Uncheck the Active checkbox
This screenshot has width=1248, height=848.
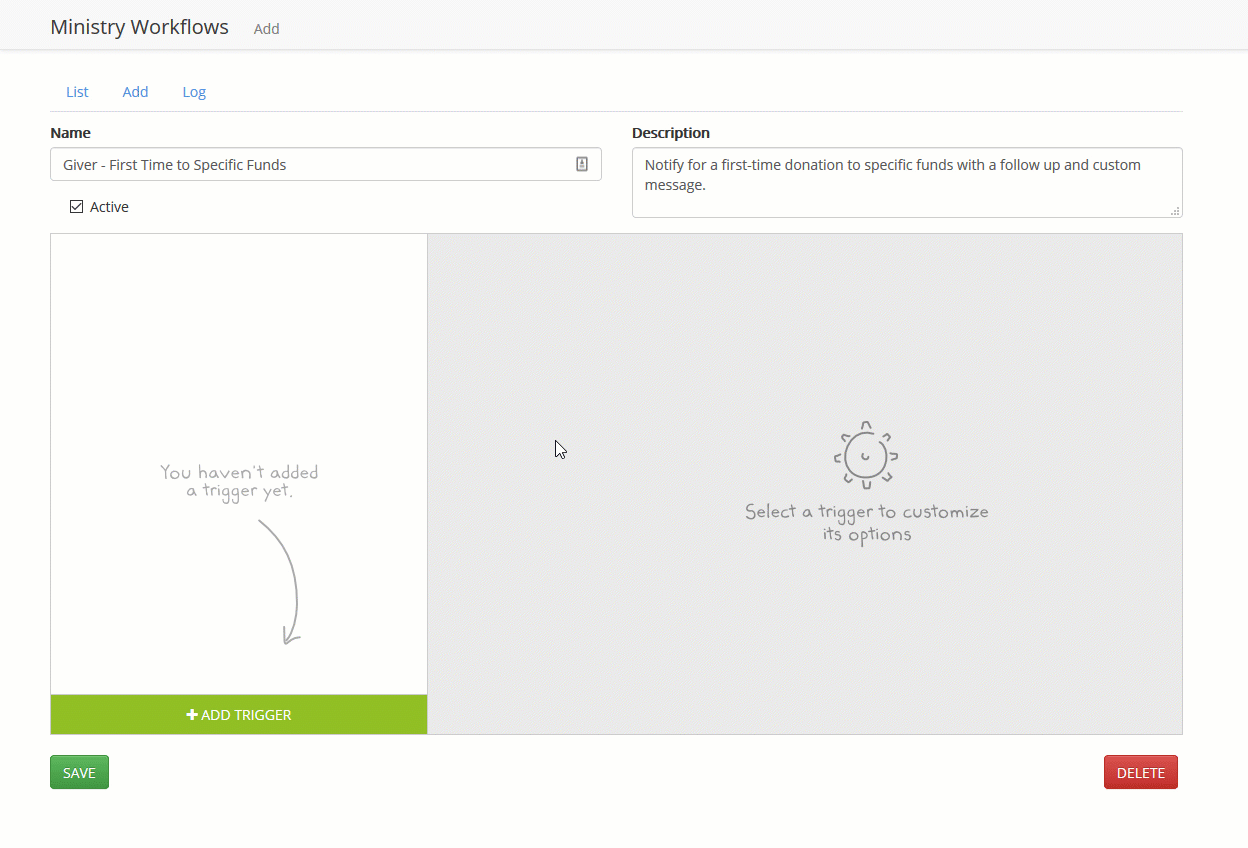click(76, 207)
